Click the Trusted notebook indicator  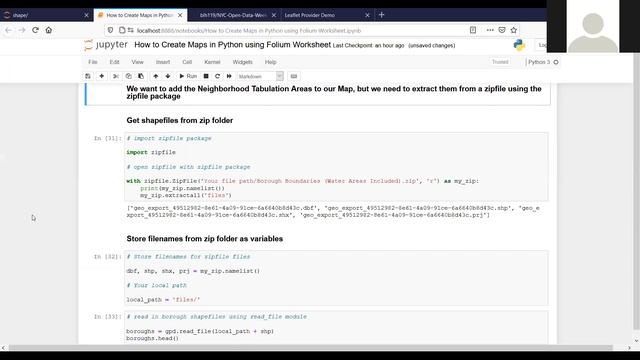[500, 62]
